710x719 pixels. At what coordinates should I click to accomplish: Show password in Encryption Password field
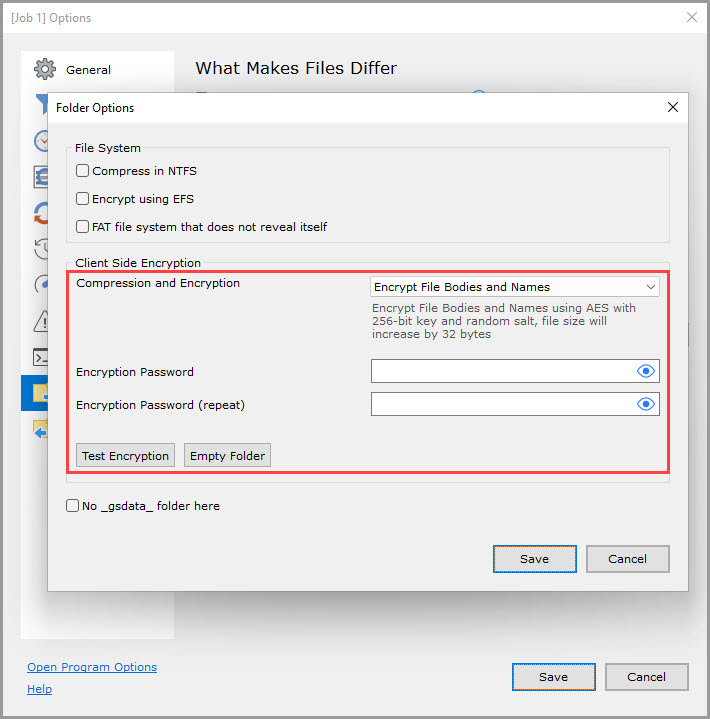pyautogui.click(x=646, y=371)
